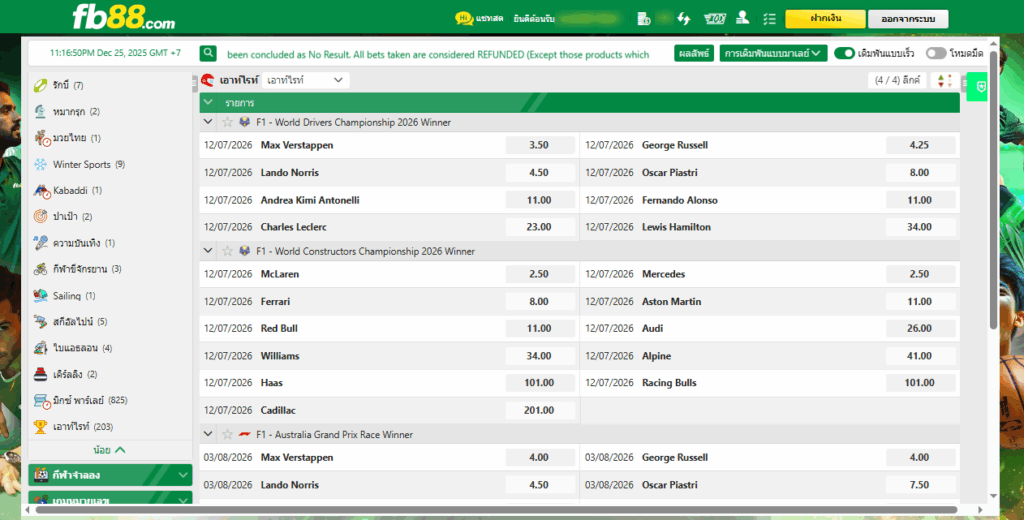Viewport: 1024px width, 520px height.
Task: Select the Sailing boat icon
Action: pyautogui.click(x=40, y=295)
